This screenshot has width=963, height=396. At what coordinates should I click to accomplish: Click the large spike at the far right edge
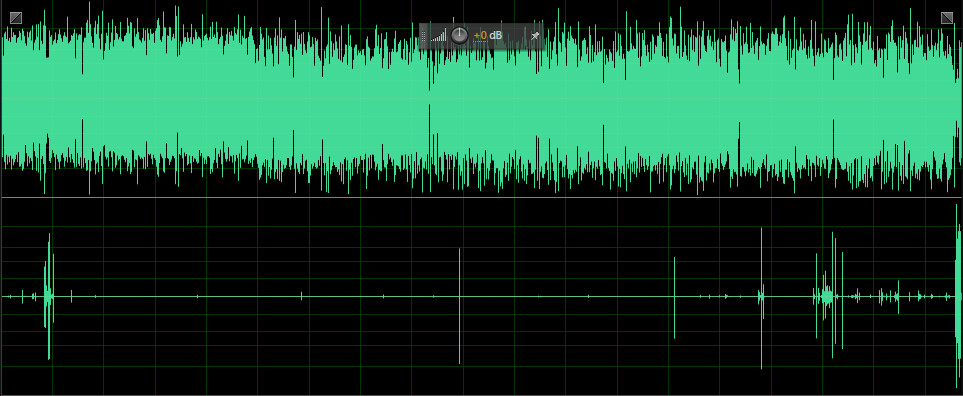click(x=958, y=298)
